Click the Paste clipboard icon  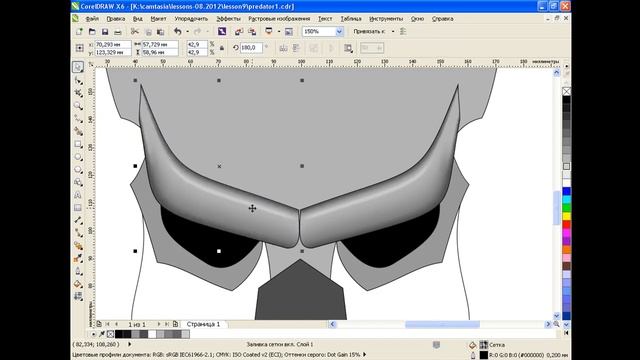tap(160, 31)
